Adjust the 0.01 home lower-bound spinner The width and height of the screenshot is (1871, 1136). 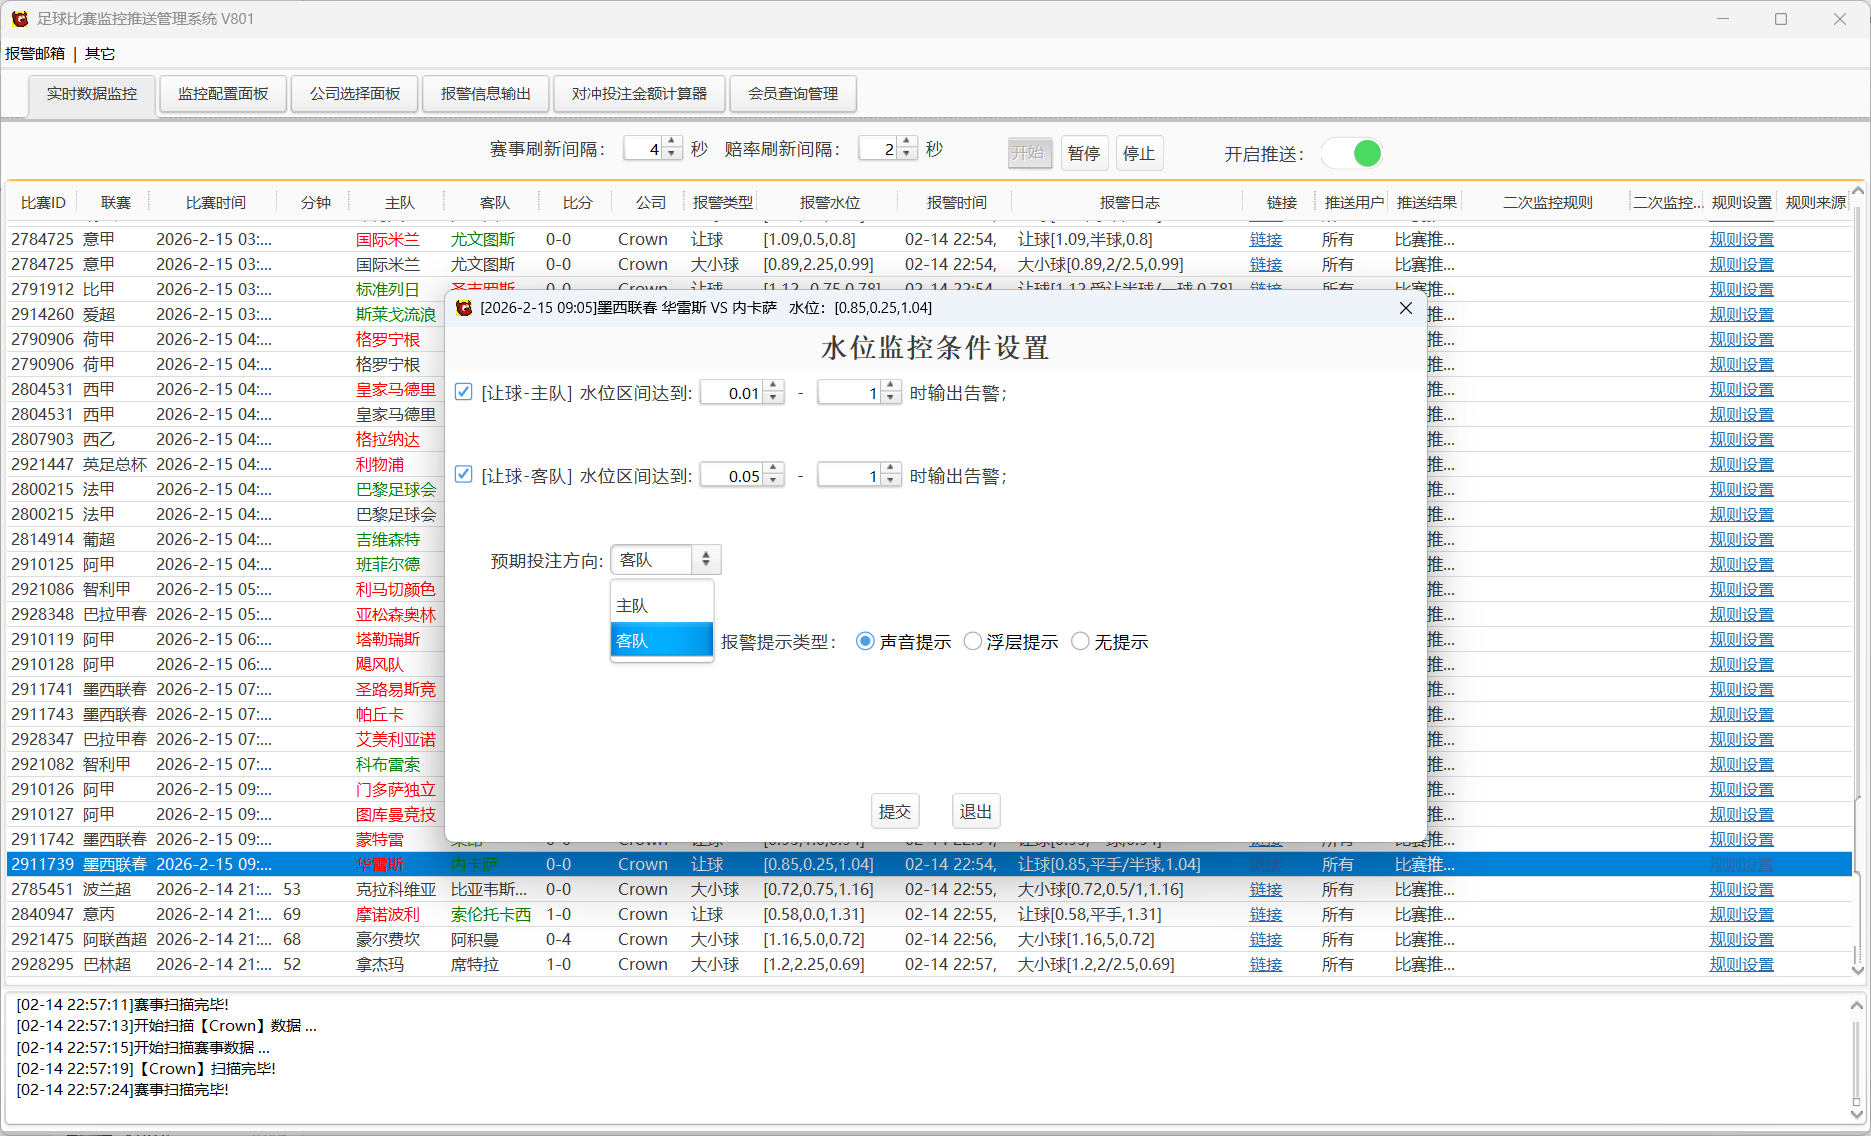pos(773,393)
